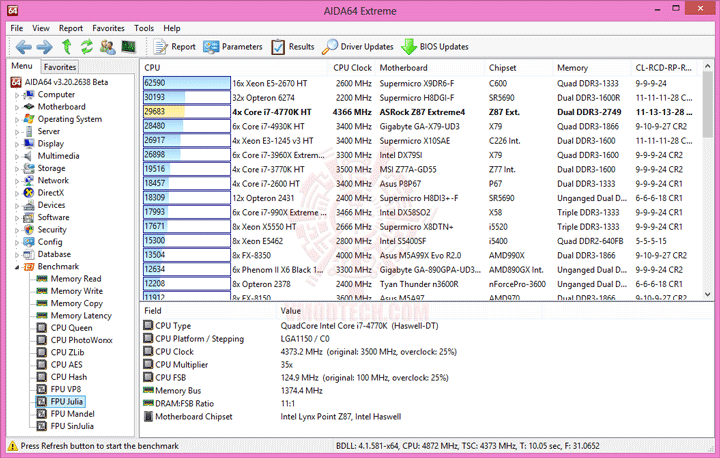
Task: Open benchmark Parameters
Action: (x=233, y=46)
